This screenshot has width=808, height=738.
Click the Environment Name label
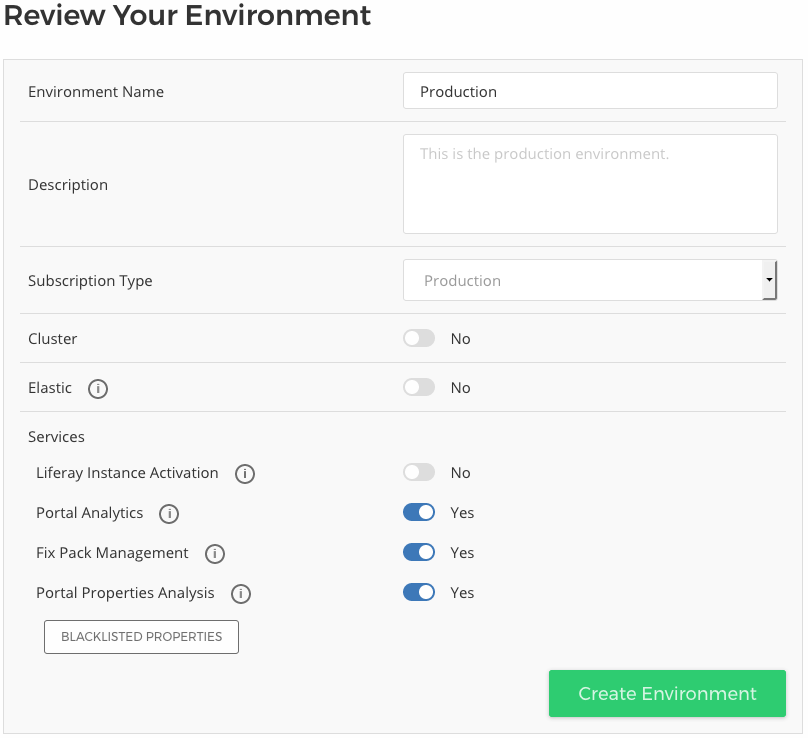coord(96,92)
